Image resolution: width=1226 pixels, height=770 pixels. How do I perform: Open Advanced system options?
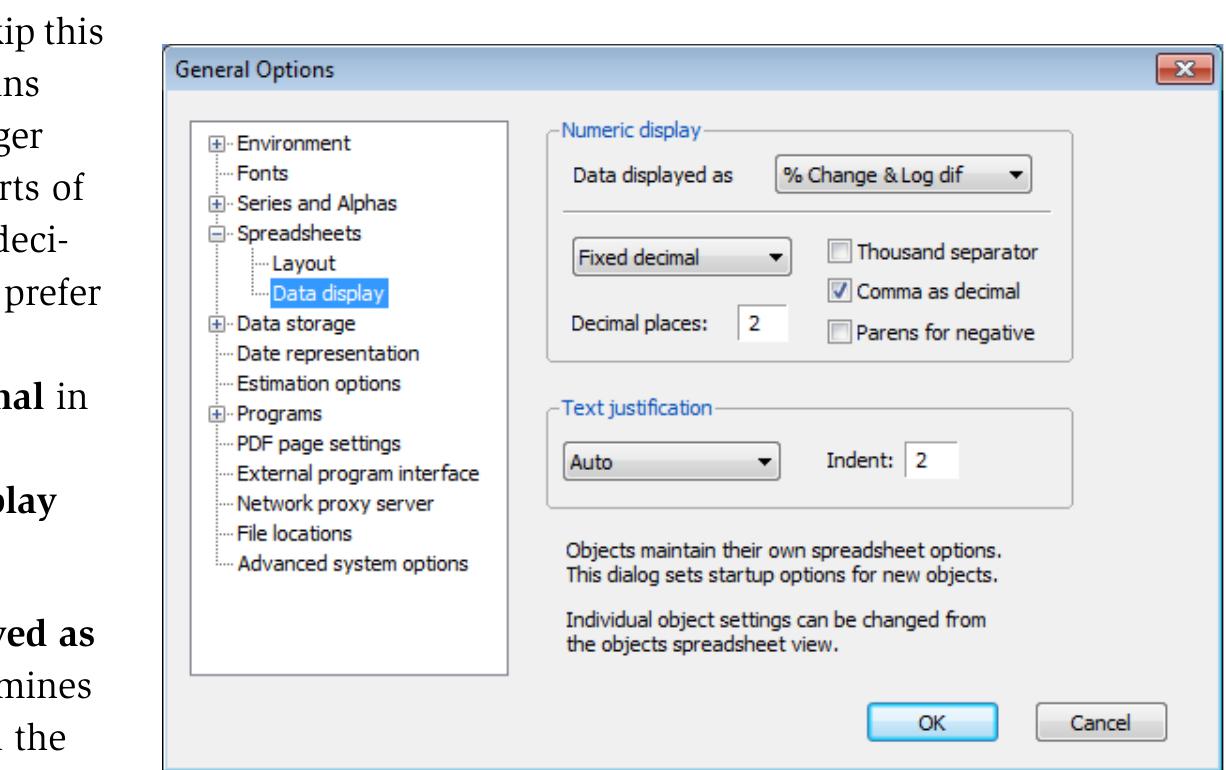352,563
